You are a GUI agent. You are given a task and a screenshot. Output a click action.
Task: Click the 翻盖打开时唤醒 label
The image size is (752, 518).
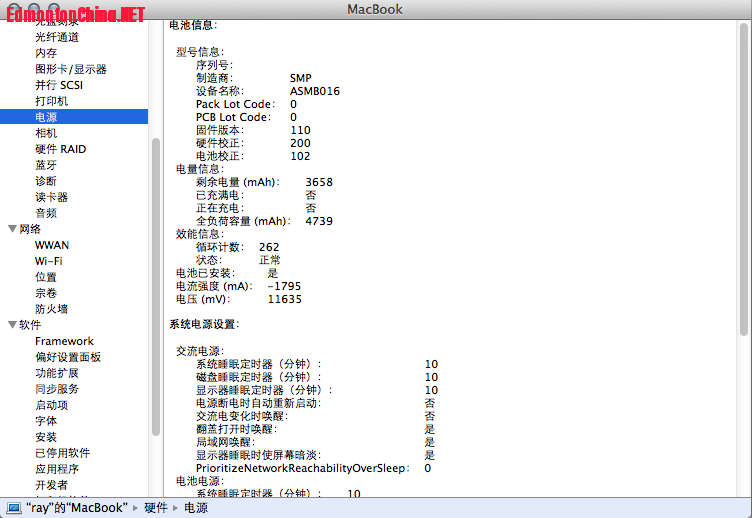tap(236, 429)
